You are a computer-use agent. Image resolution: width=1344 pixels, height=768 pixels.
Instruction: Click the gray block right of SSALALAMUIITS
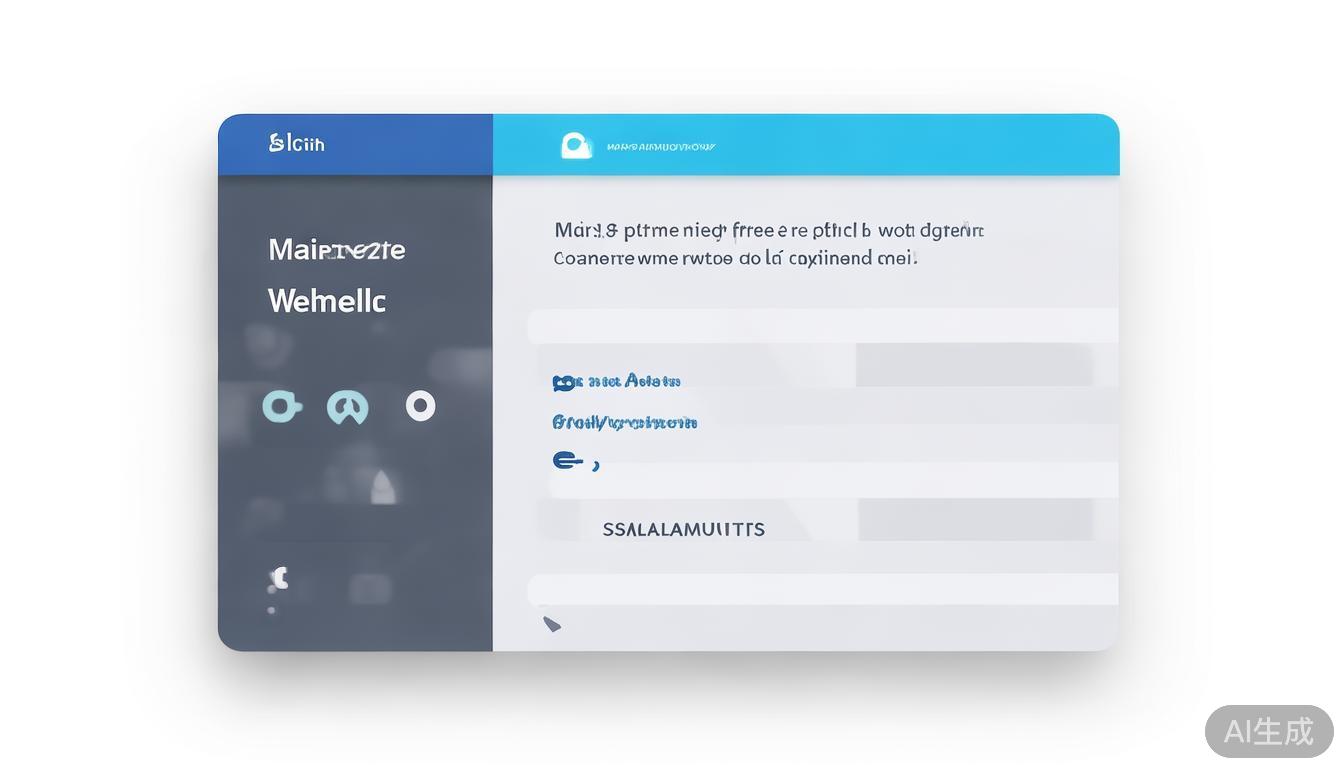coord(975,520)
